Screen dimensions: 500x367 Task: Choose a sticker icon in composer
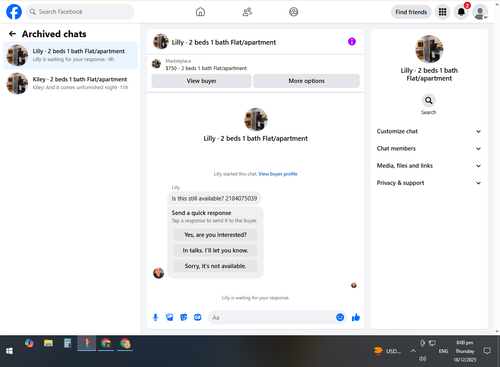coord(184,317)
